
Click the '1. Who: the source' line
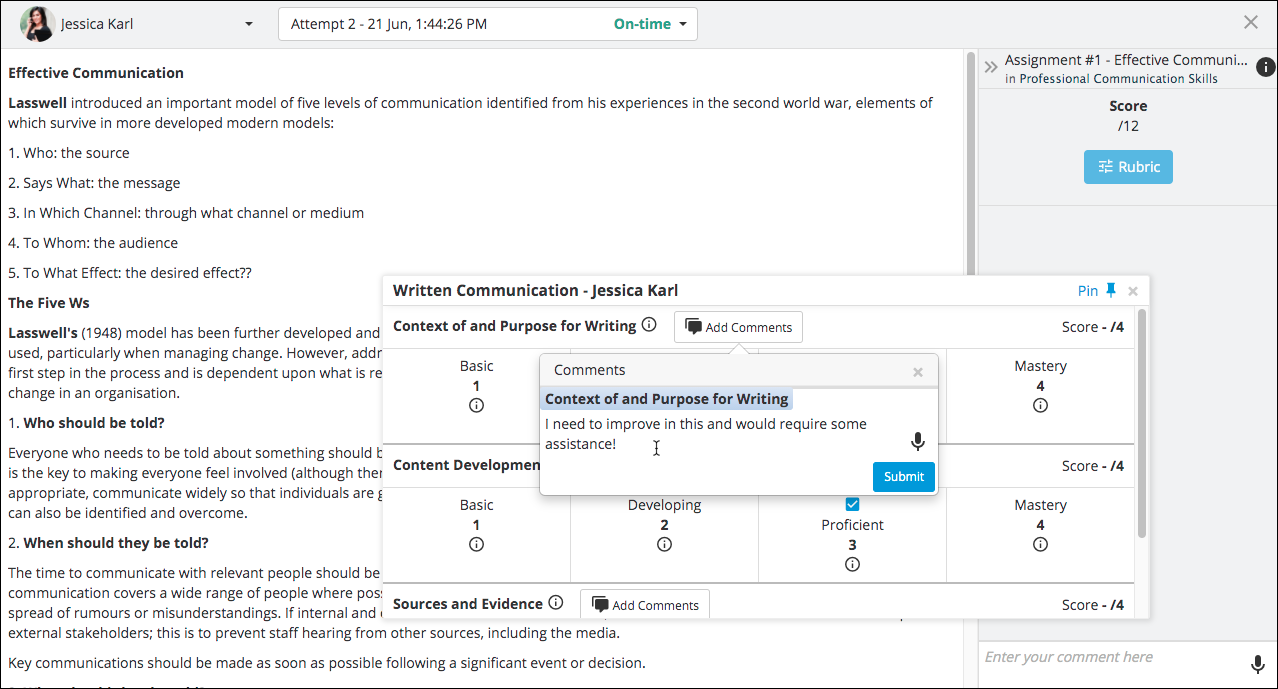pos(69,153)
